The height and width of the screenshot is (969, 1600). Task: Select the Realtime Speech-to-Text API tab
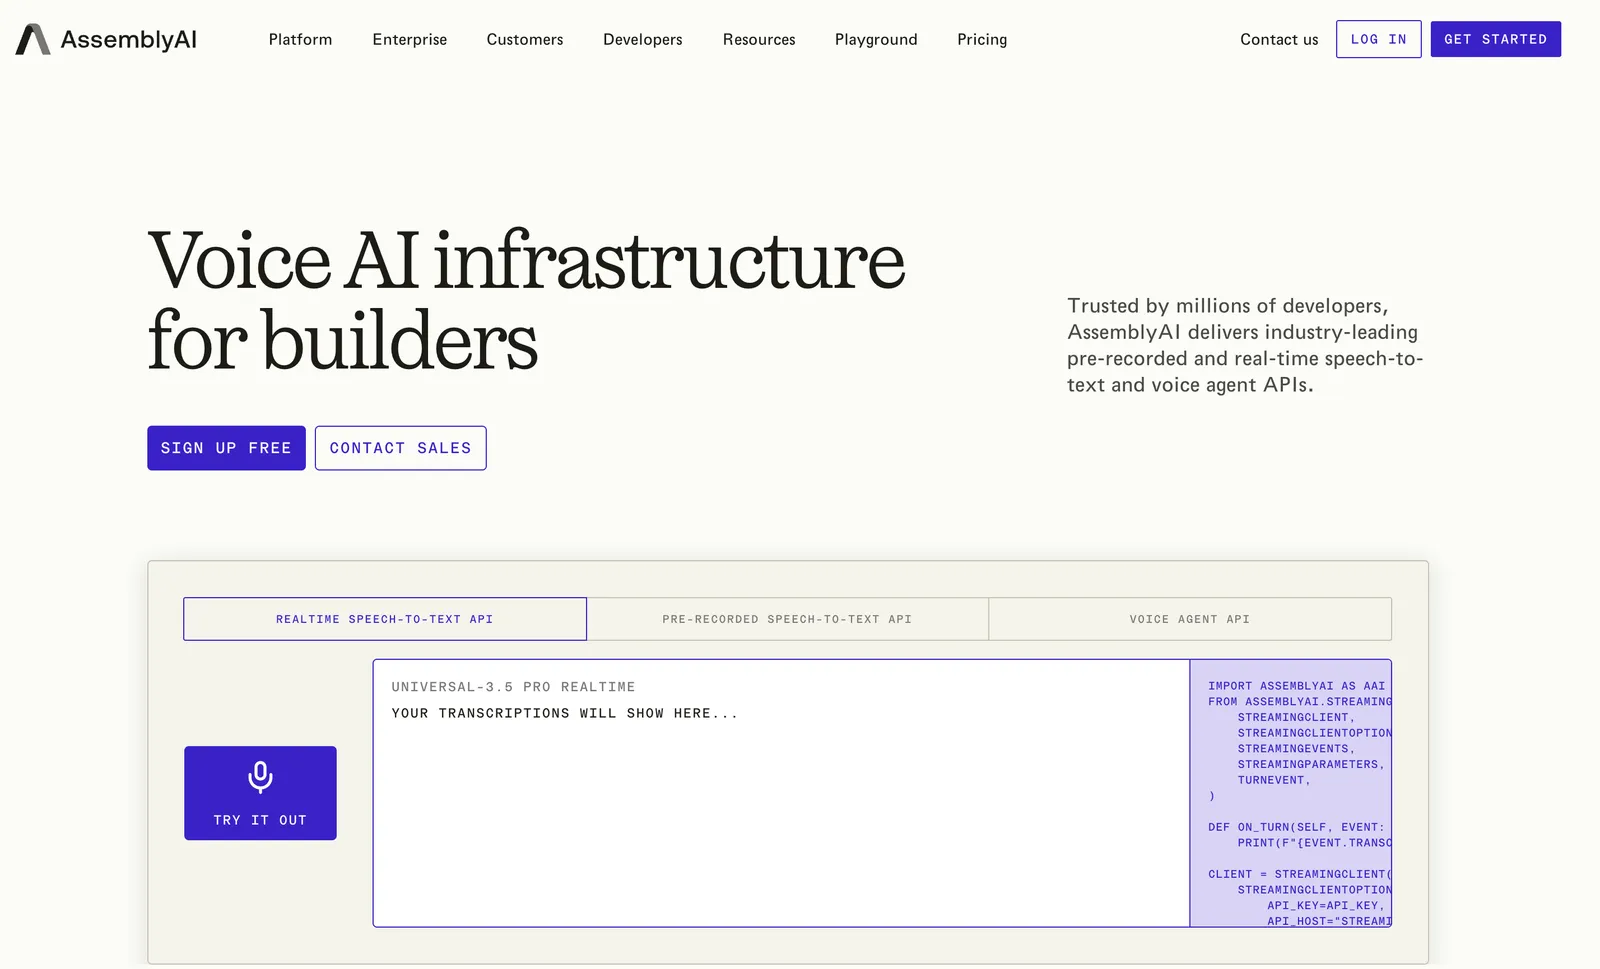point(385,619)
